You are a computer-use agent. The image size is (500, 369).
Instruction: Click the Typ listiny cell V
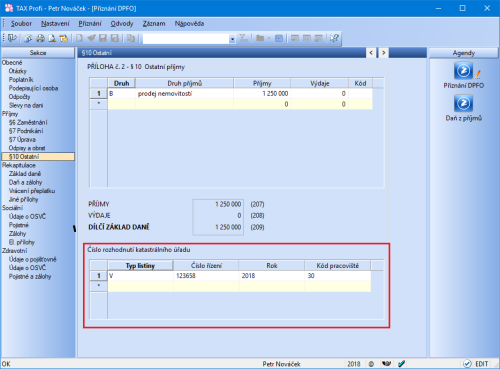pyautogui.click(x=140, y=276)
